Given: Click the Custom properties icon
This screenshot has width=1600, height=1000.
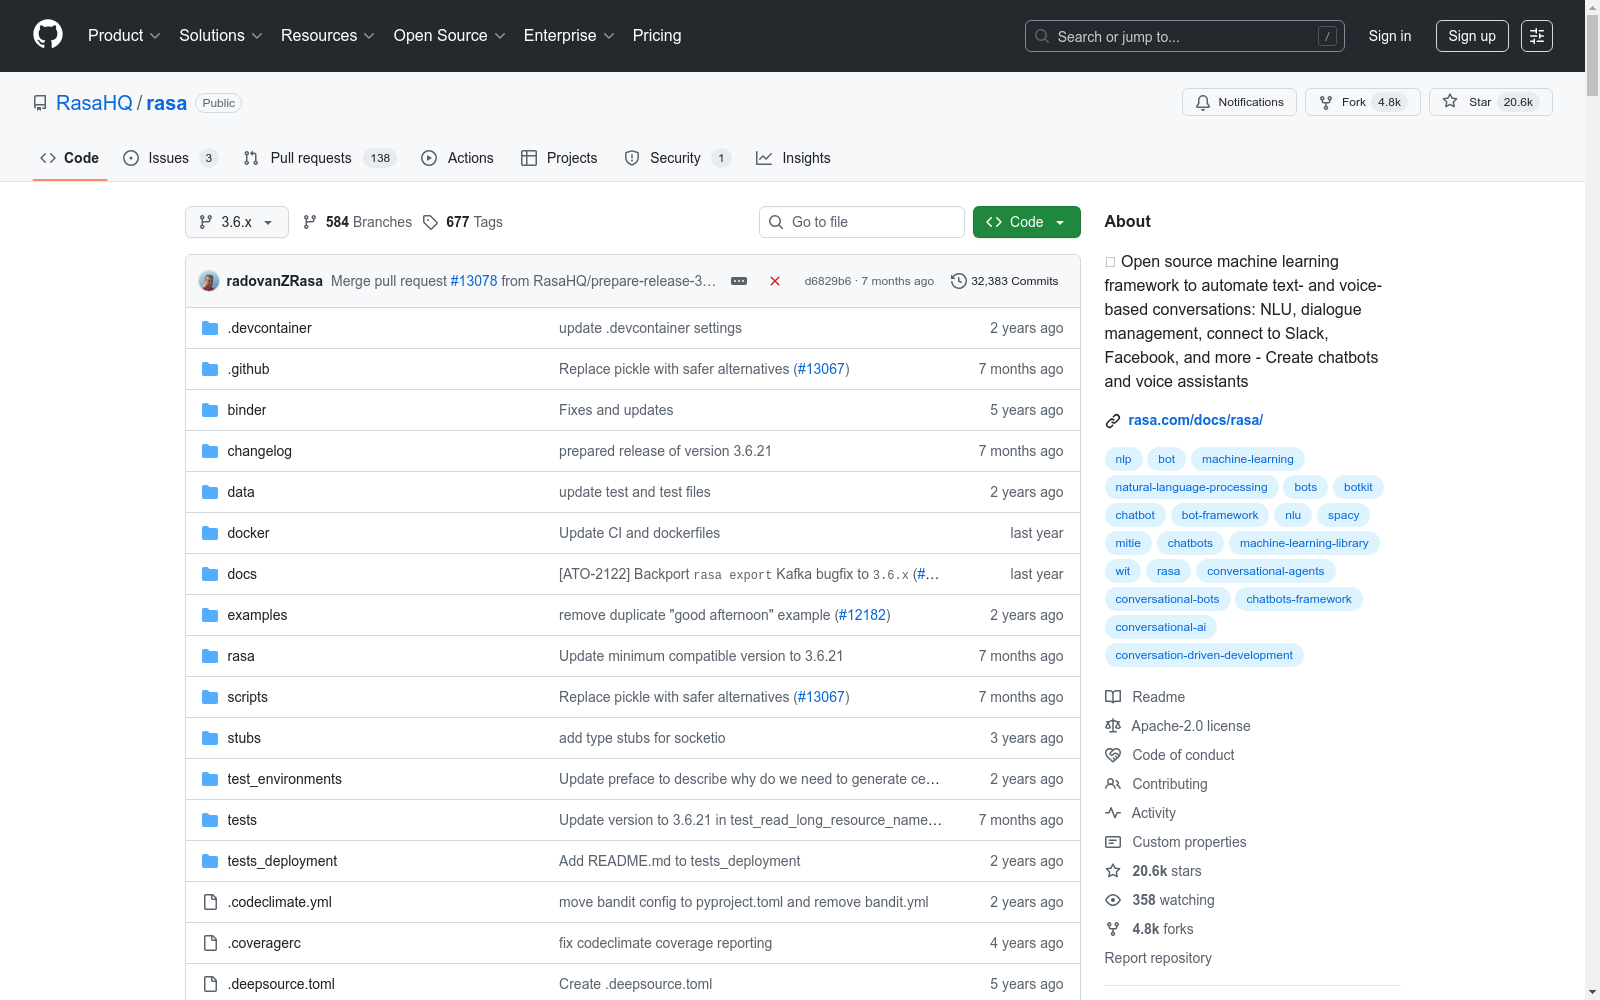Looking at the screenshot, I should 1113,842.
